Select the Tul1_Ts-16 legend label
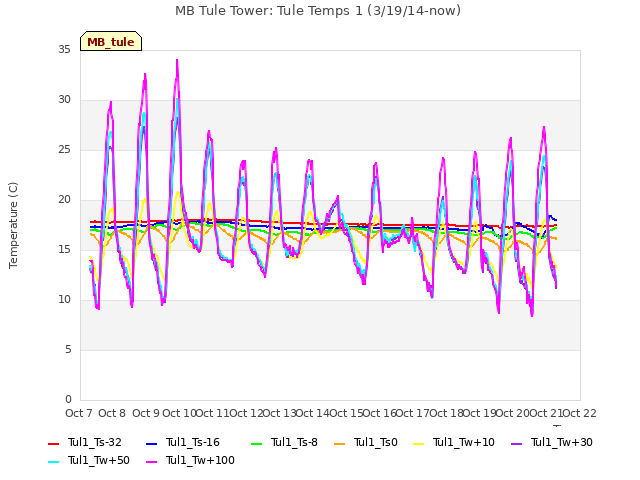640x480 pixels. (193, 442)
